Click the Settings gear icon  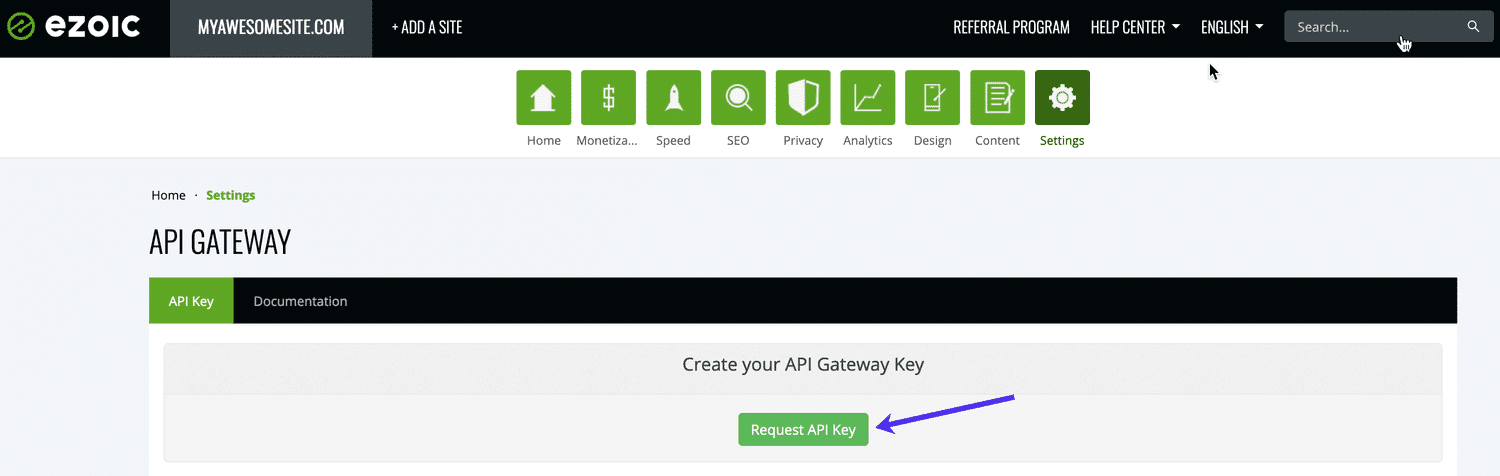tap(1062, 98)
